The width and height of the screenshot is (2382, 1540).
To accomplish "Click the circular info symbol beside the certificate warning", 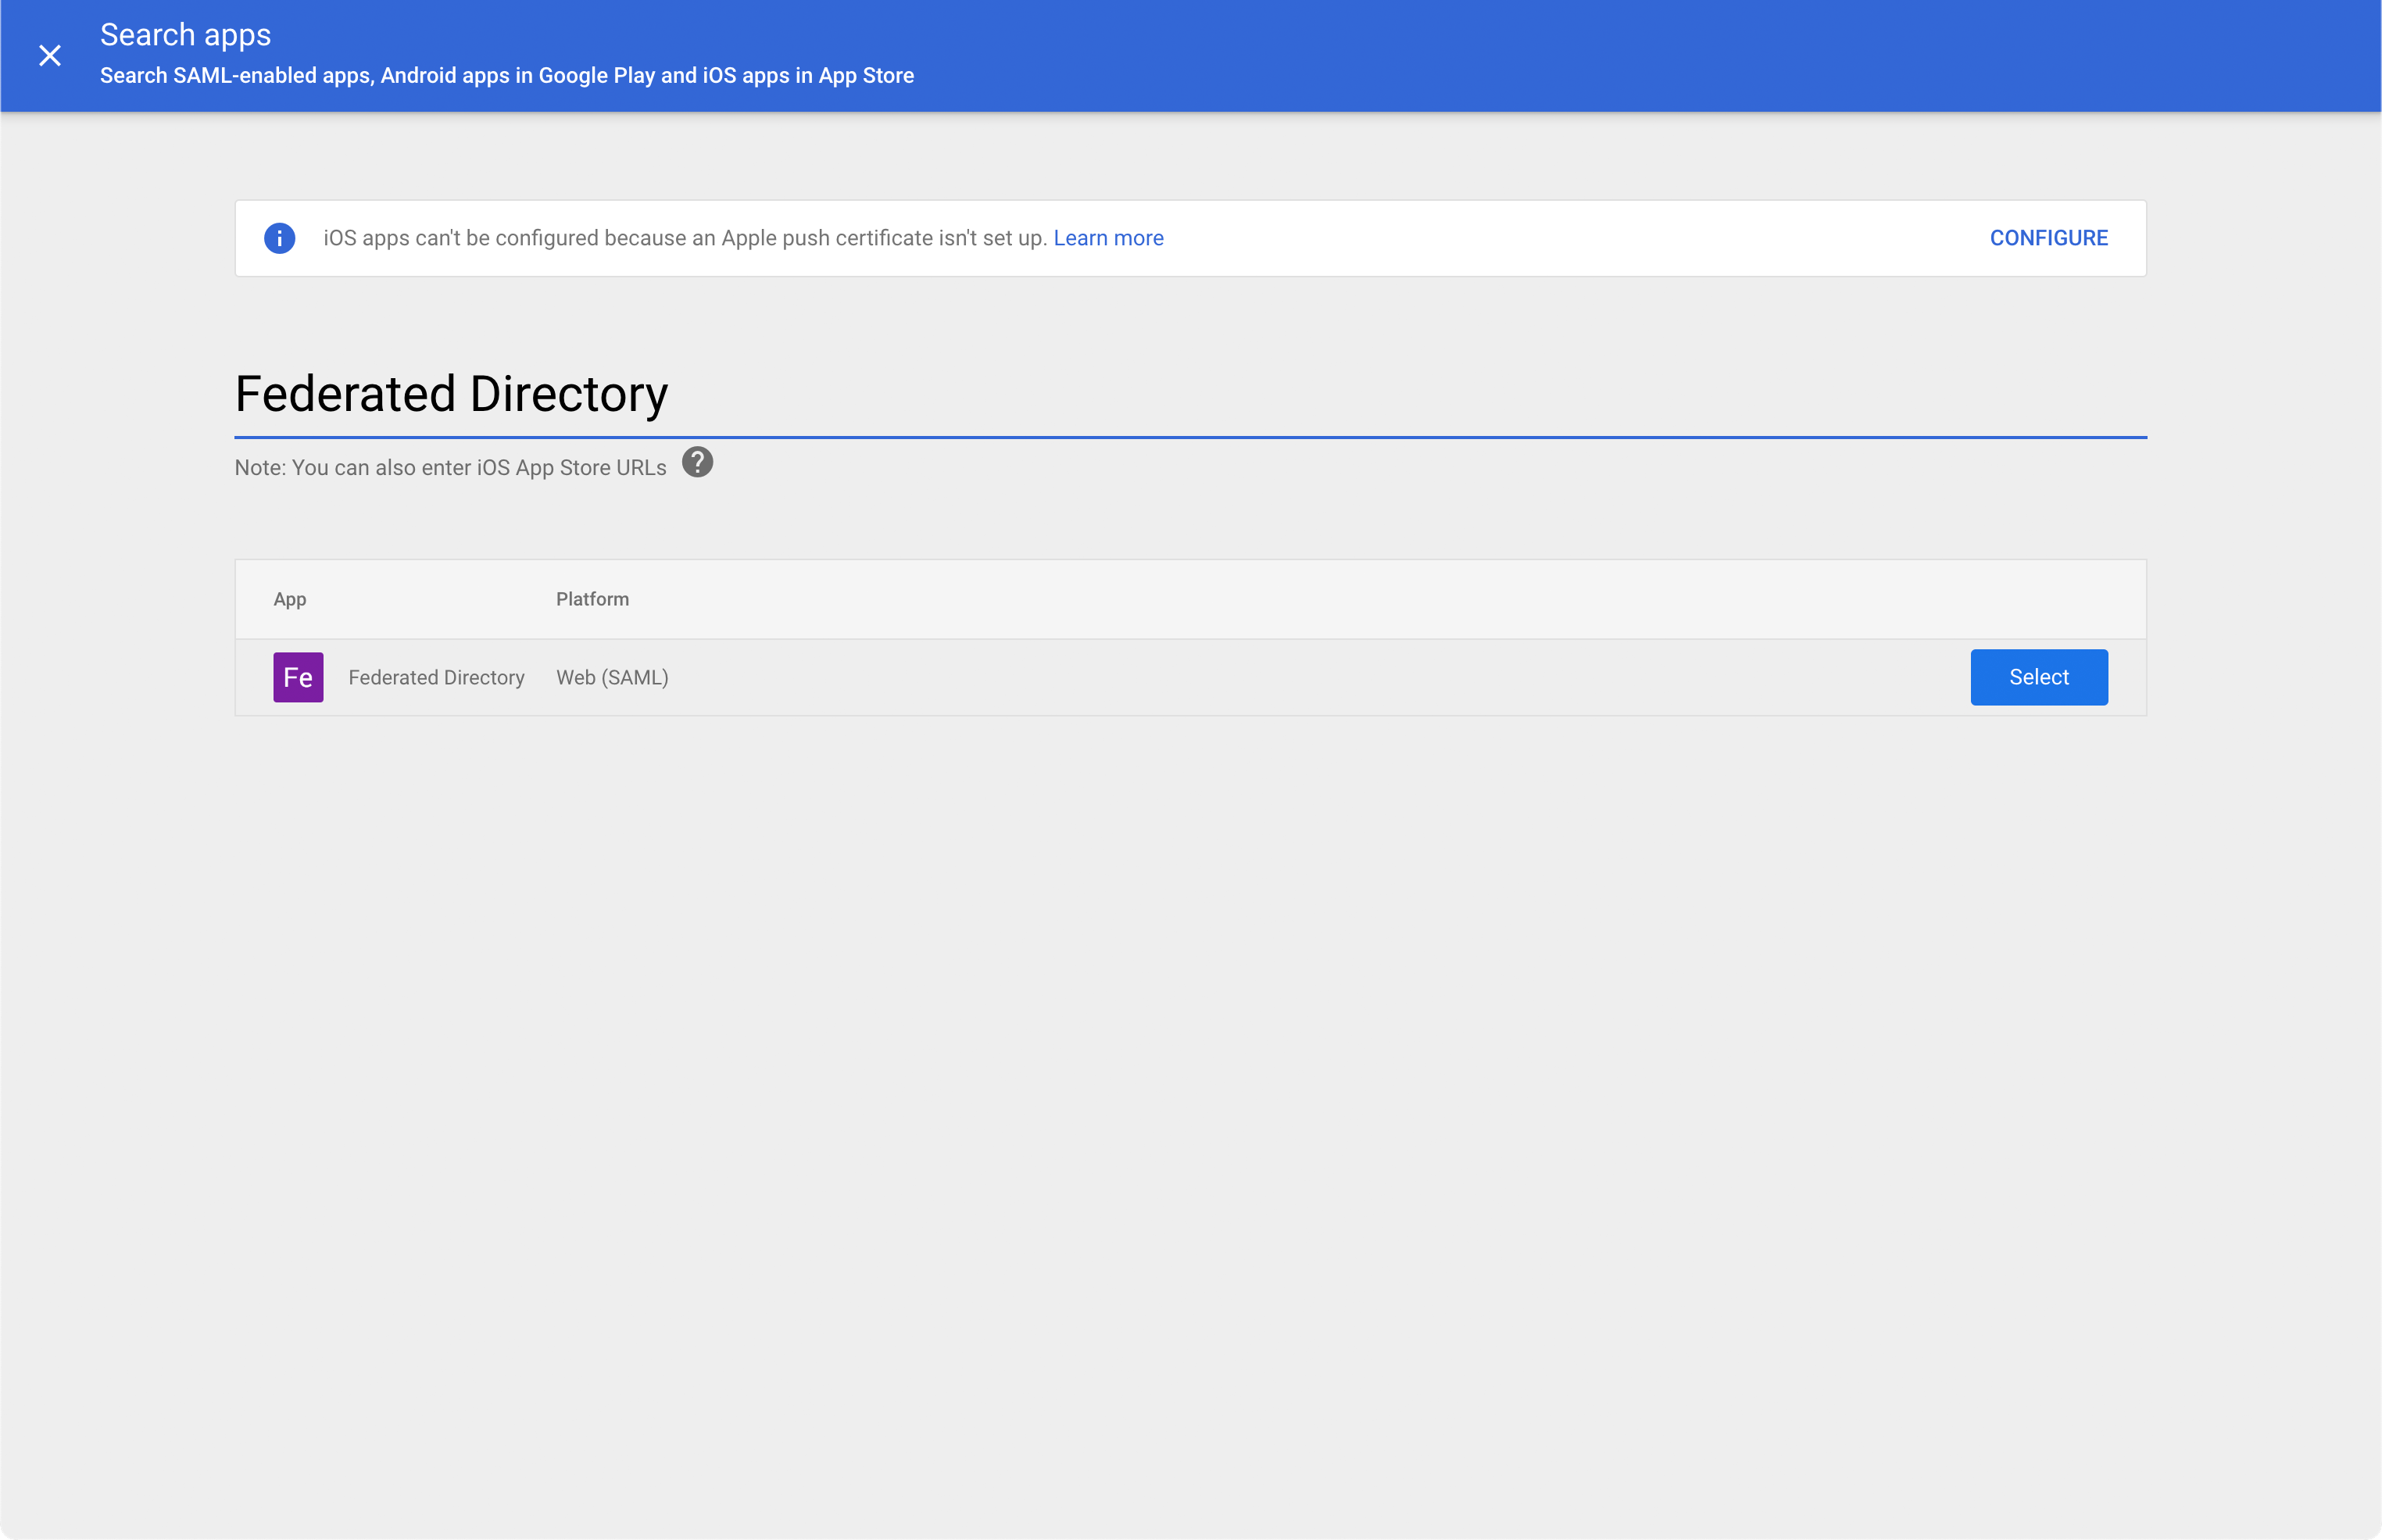I will pos(279,237).
